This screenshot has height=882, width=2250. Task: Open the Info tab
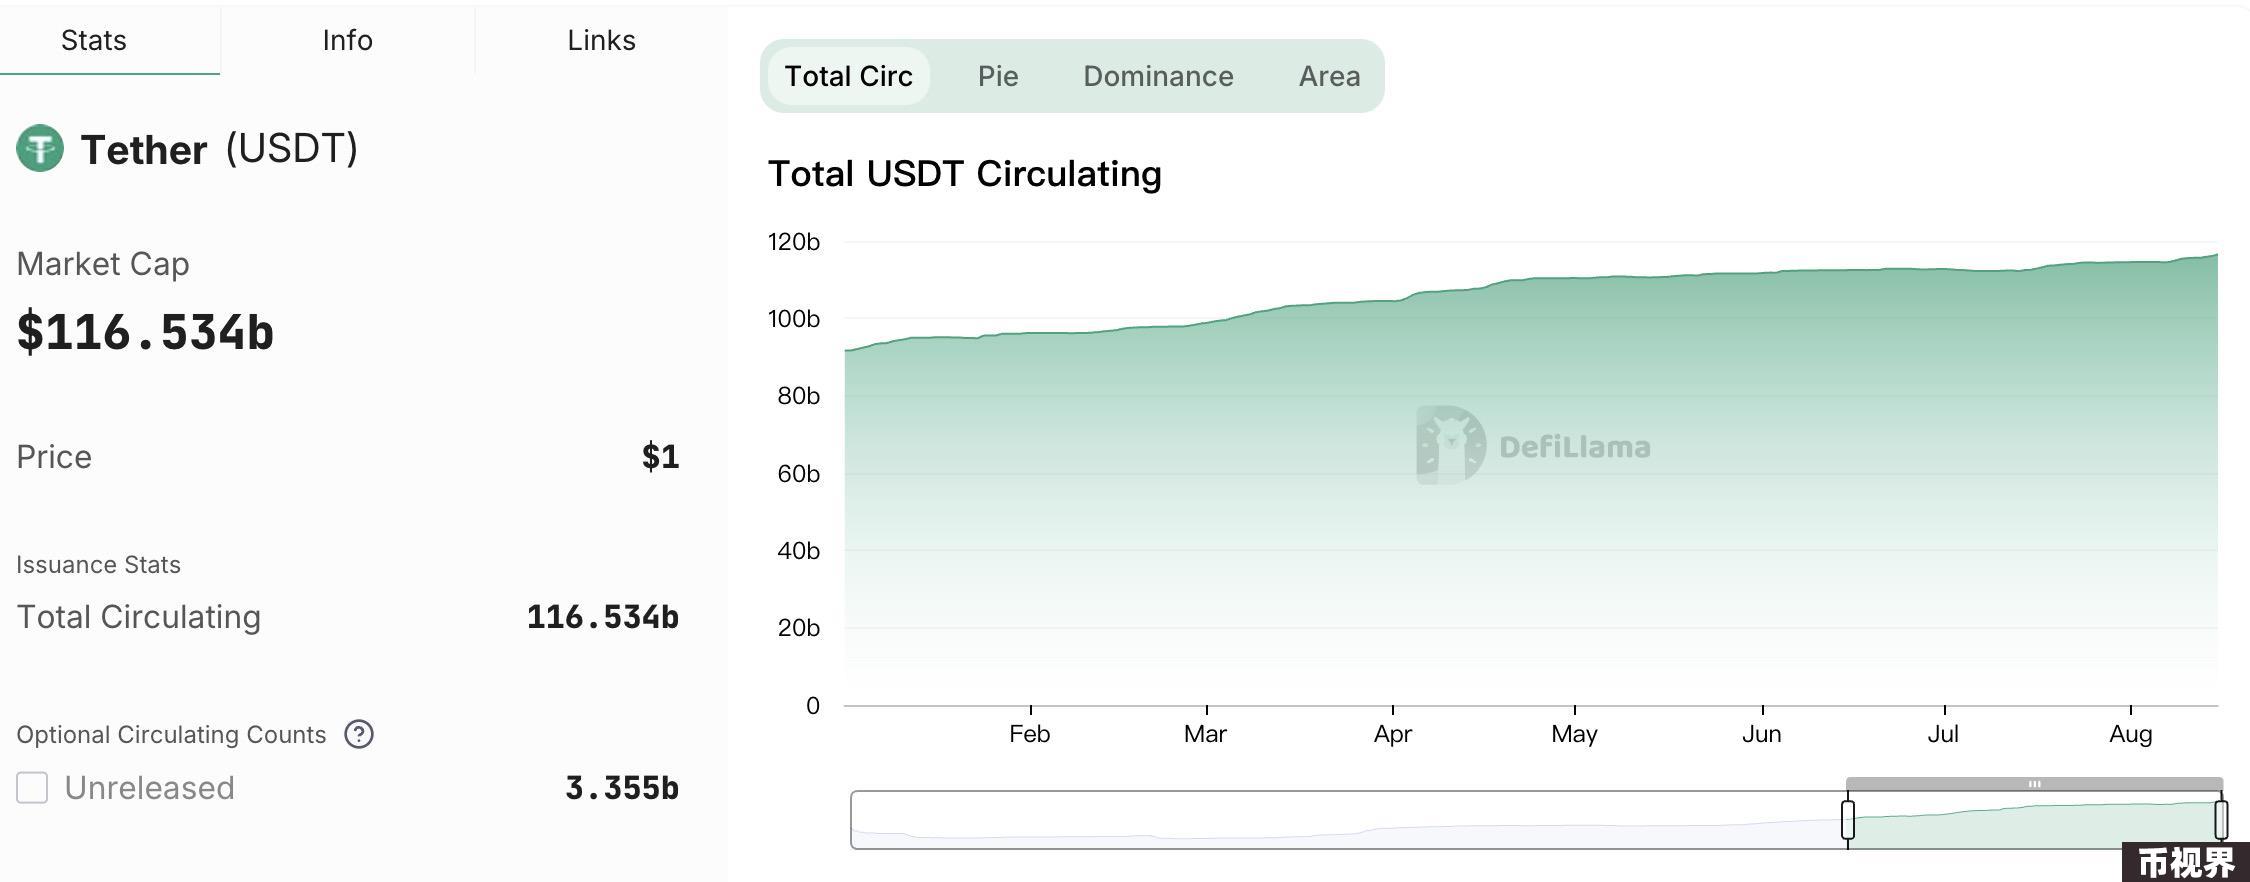pos(347,40)
